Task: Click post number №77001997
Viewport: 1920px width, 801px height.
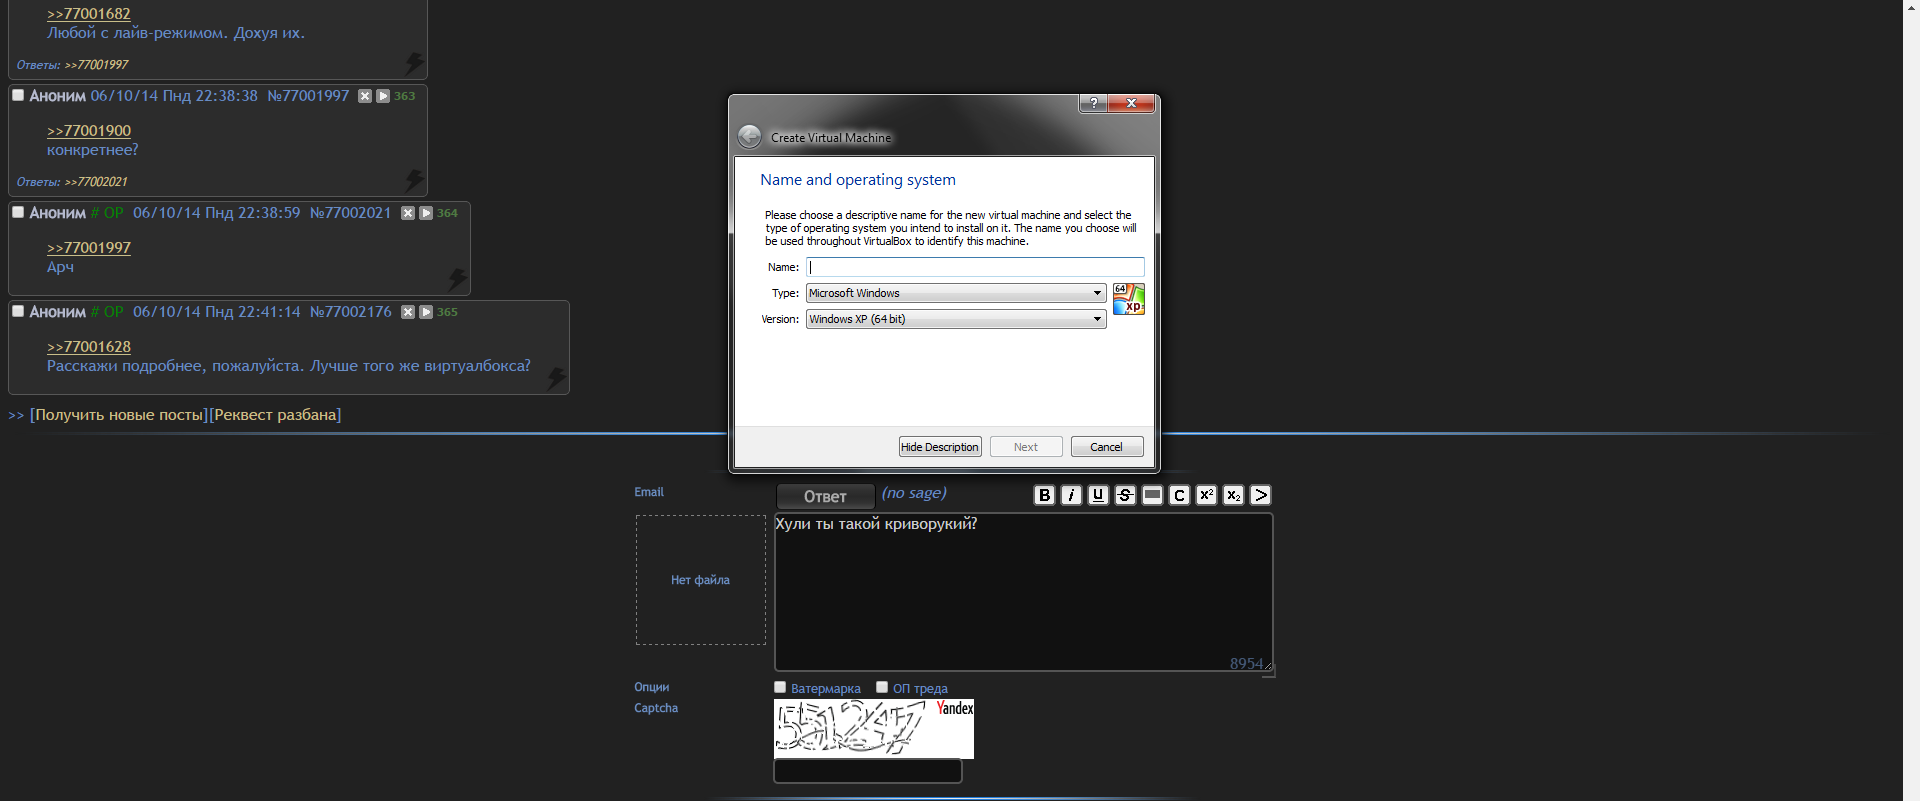Action: tap(308, 96)
